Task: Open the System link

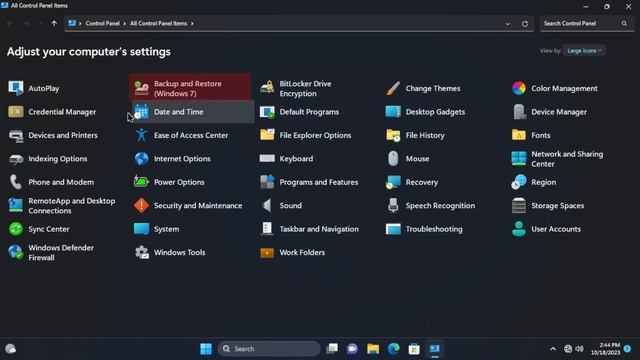Action: (x=166, y=229)
